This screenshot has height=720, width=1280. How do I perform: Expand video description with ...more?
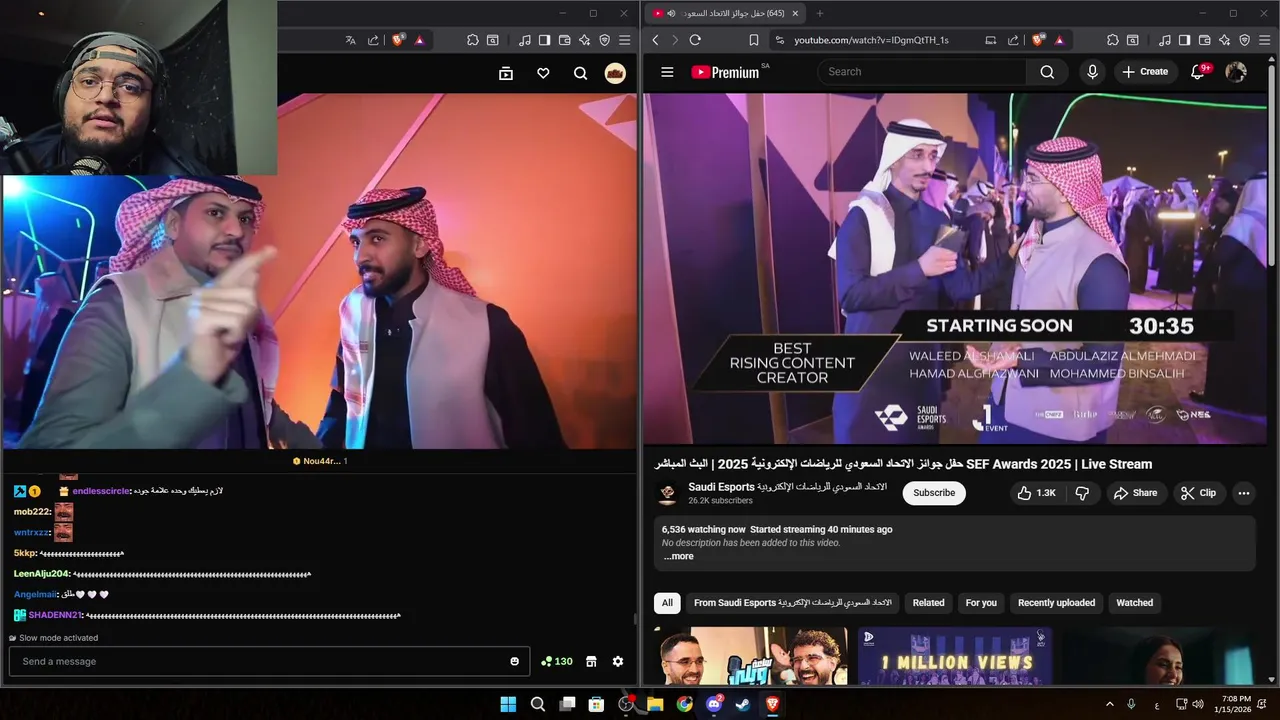[x=678, y=556]
